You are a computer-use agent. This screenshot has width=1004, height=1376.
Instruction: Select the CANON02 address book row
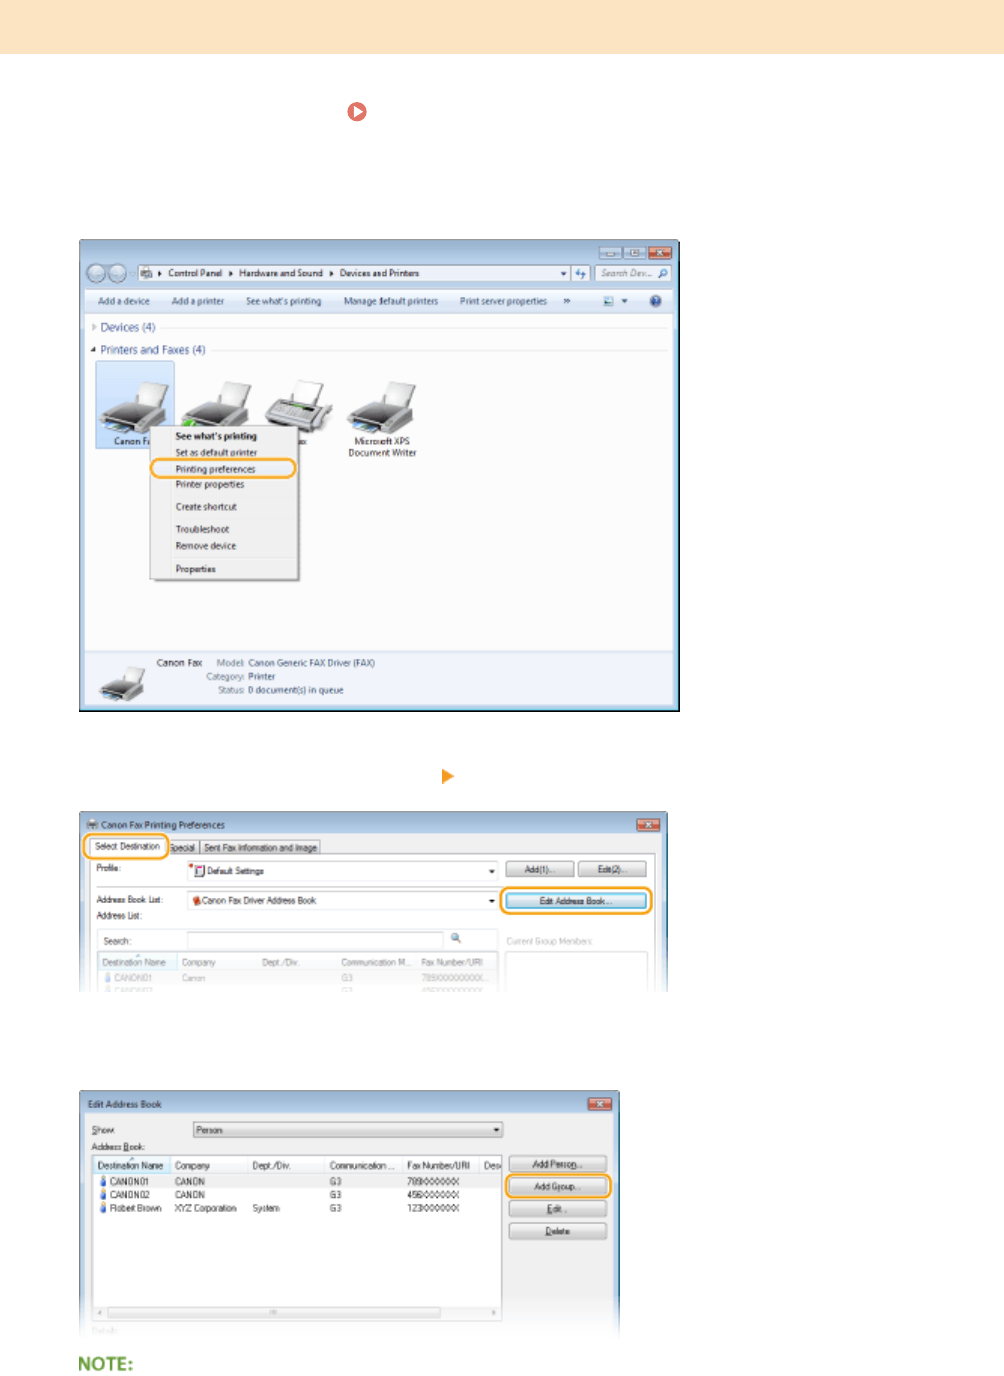297,1195
